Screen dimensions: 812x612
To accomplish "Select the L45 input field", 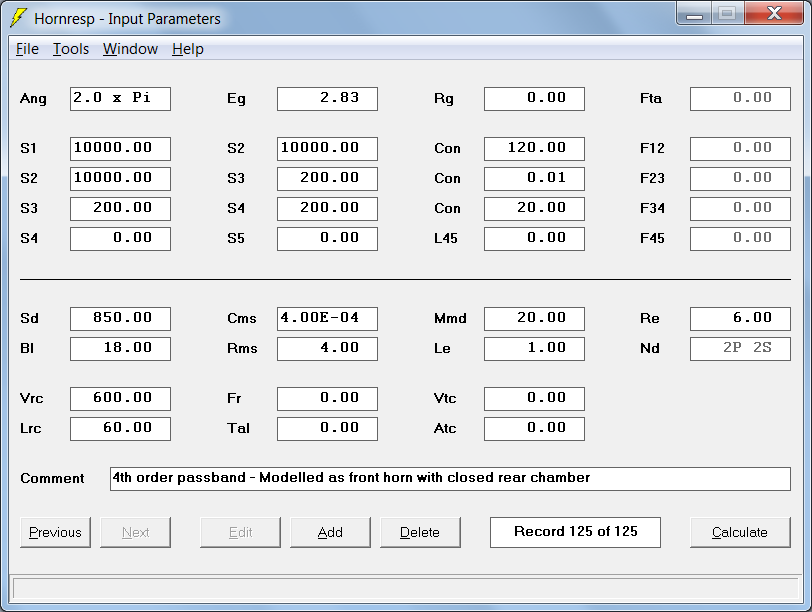I will (534, 239).
